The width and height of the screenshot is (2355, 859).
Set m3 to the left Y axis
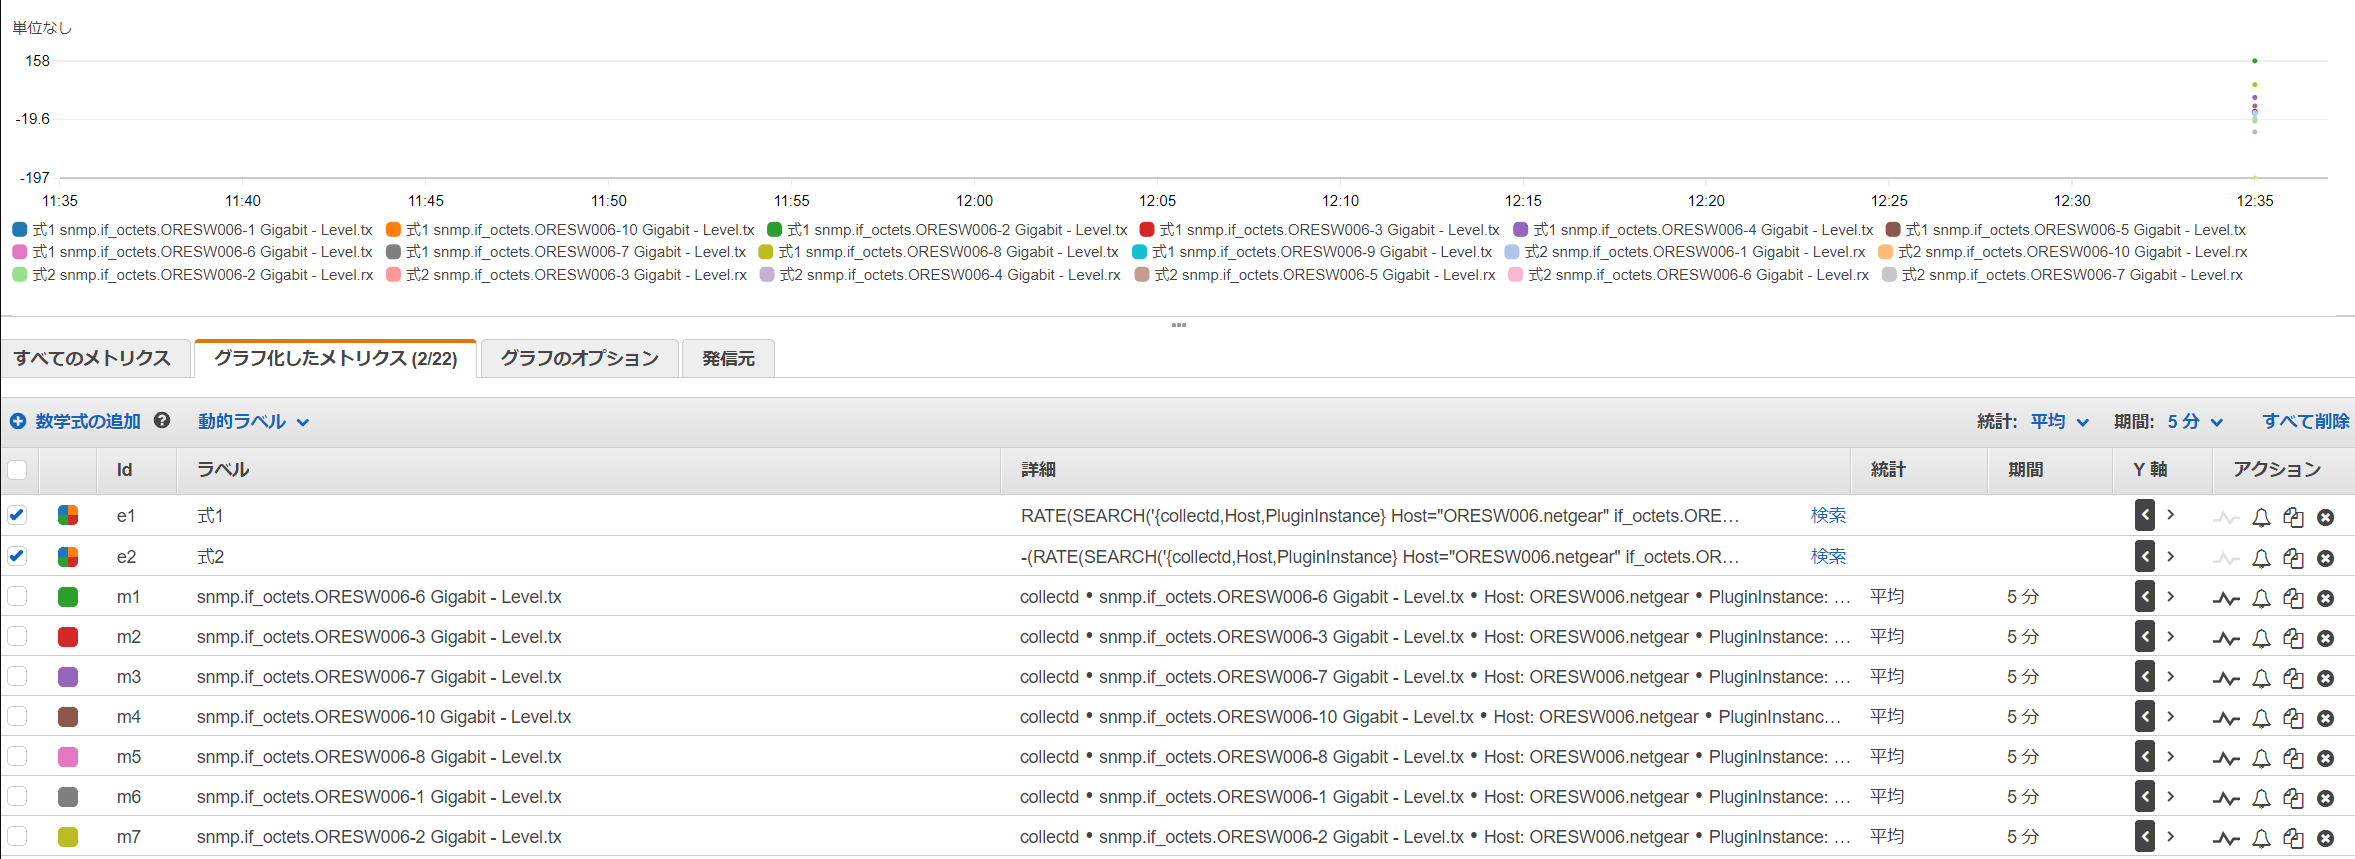(x=2145, y=676)
